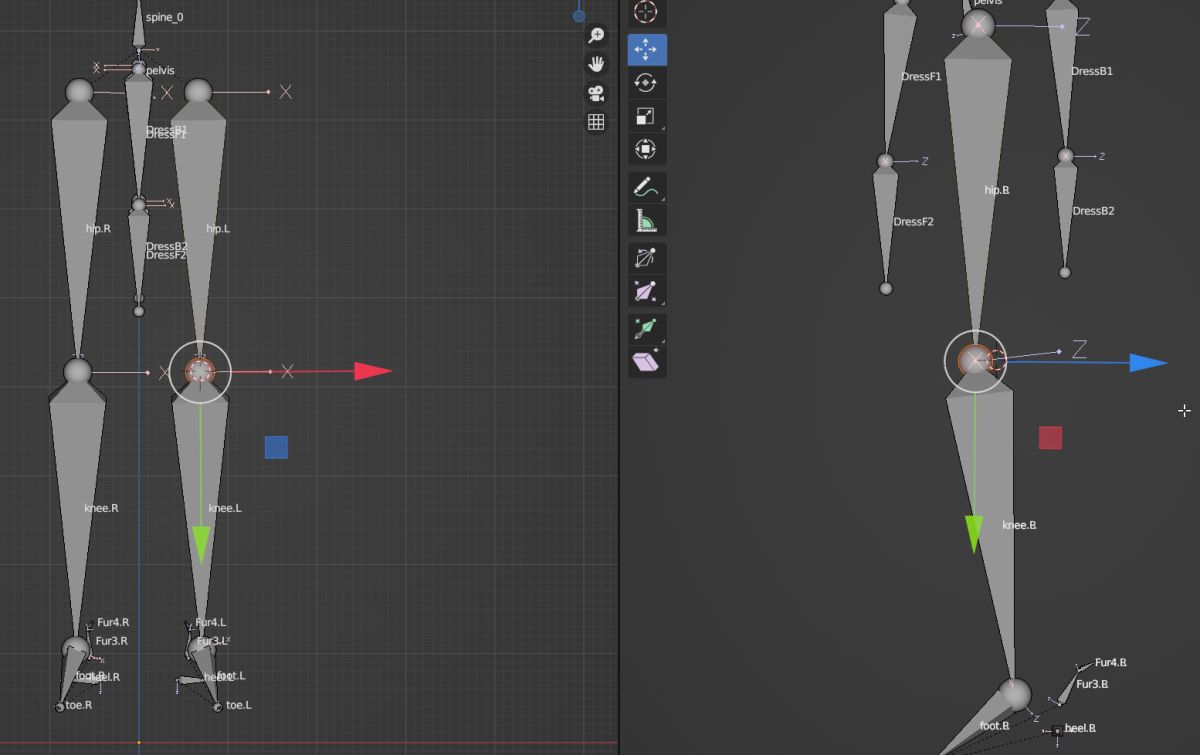
Task: Choose the Extrude bone tool
Action: pos(646,328)
